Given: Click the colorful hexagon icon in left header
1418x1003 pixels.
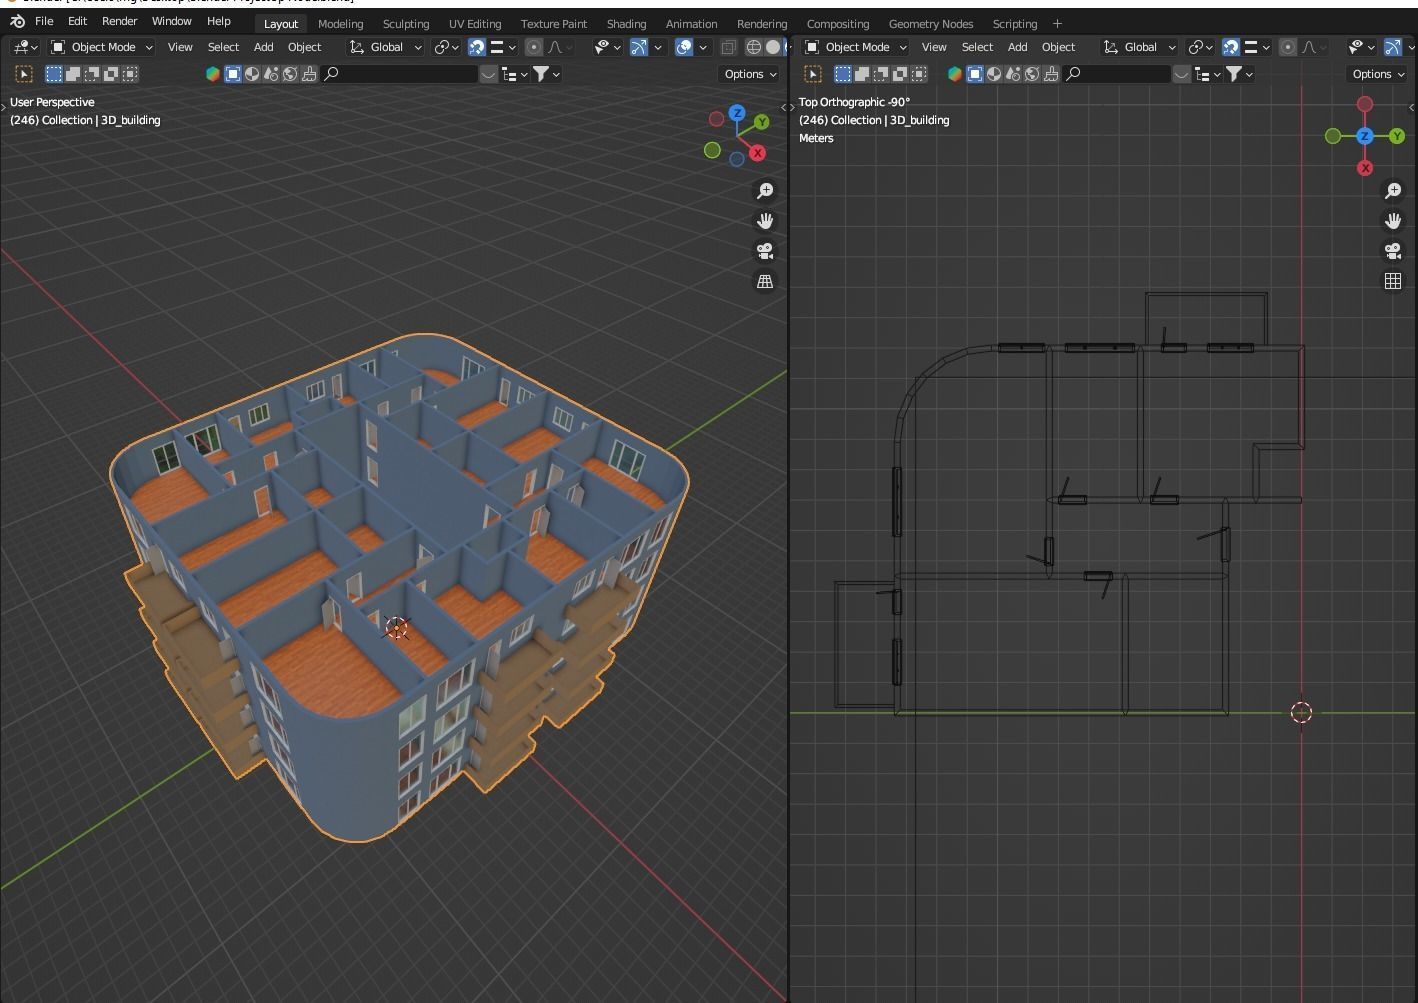Looking at the screenshot, I should coord(213,74).
